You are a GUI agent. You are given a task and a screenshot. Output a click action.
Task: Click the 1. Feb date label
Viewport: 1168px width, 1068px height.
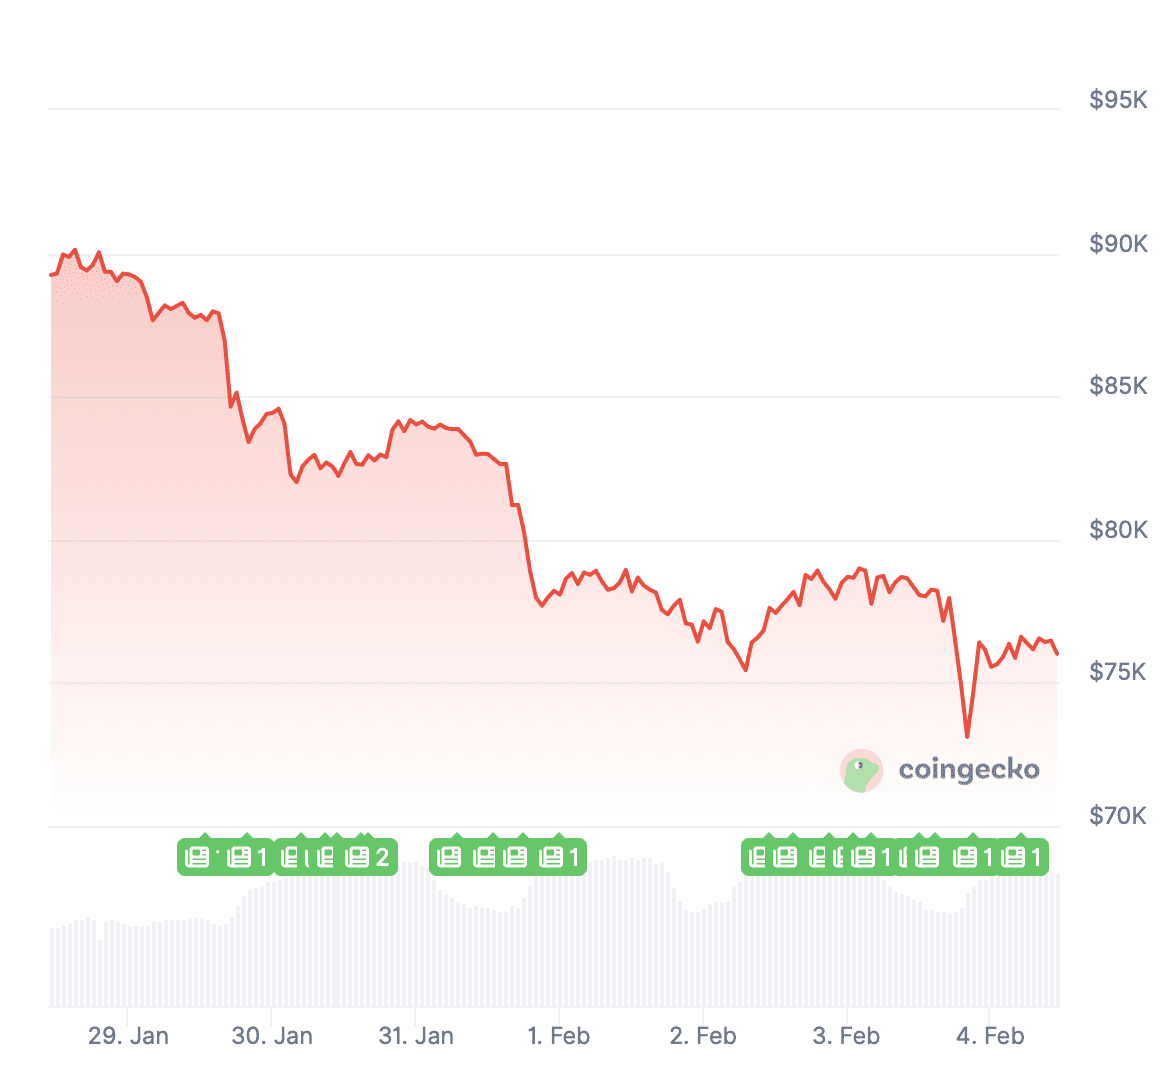(559, 1036)
